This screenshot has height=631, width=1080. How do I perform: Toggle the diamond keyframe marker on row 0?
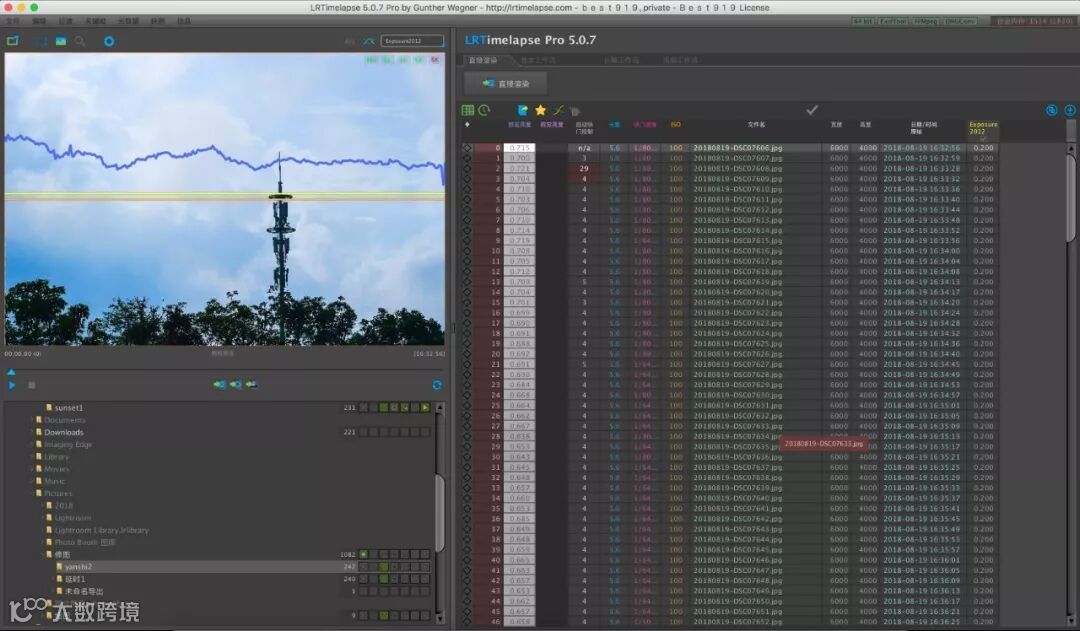(x=467, y=148)
